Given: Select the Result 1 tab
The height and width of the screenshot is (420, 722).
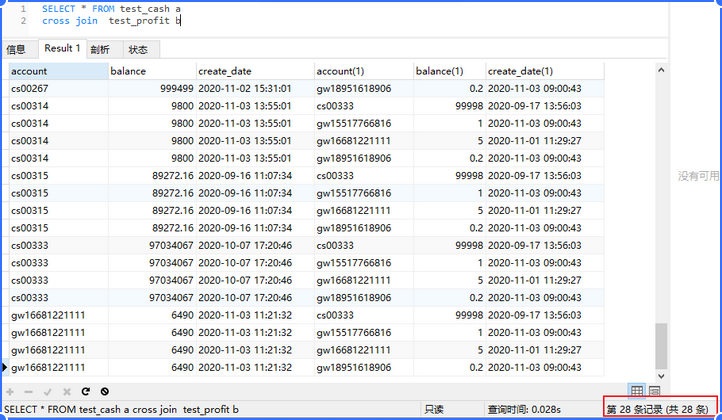Looking at the screenshot, I should (x=62, y=48).
